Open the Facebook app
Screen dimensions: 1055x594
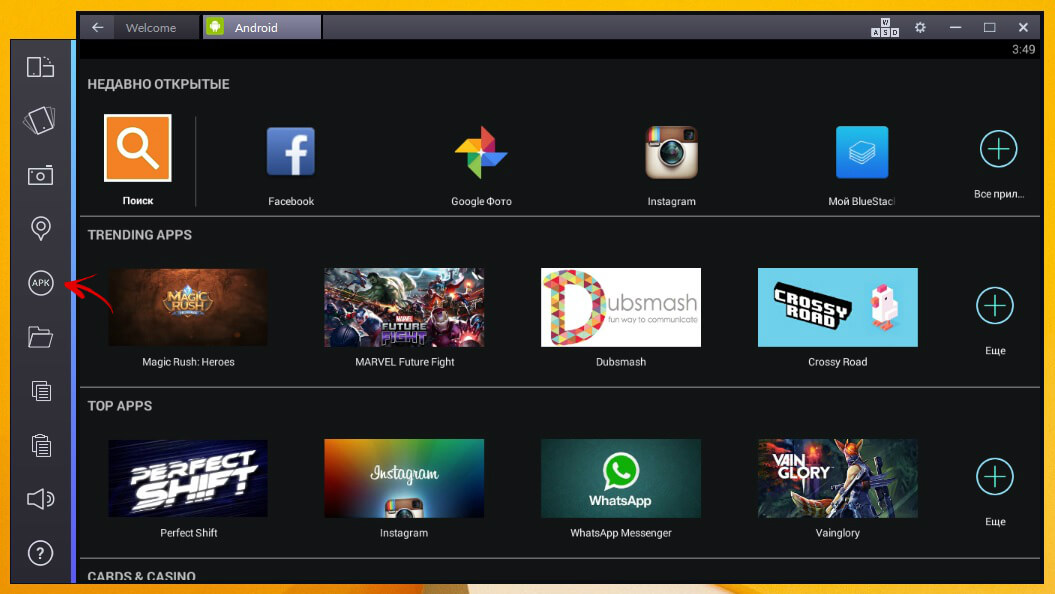[x=290, y=150]
